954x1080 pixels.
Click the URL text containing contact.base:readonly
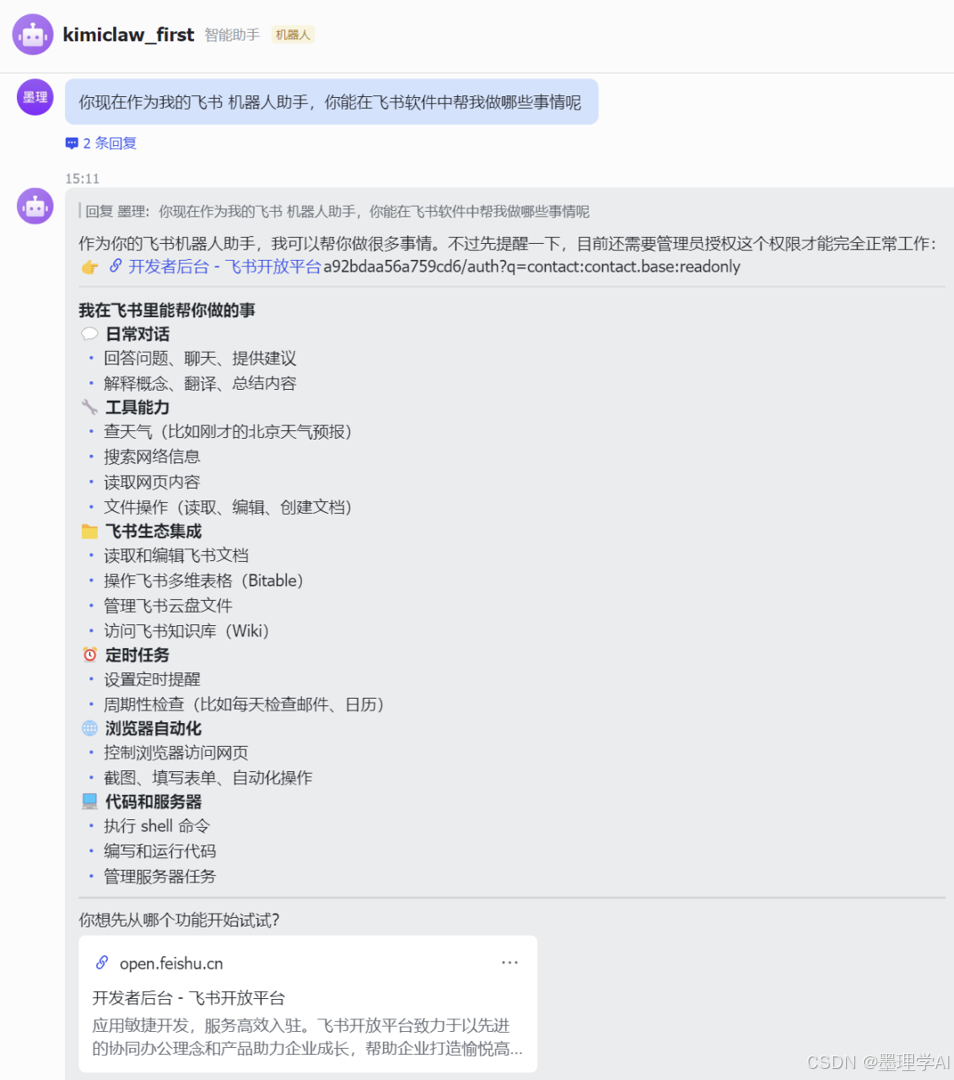pyautogui.click(x=532, y=267)
